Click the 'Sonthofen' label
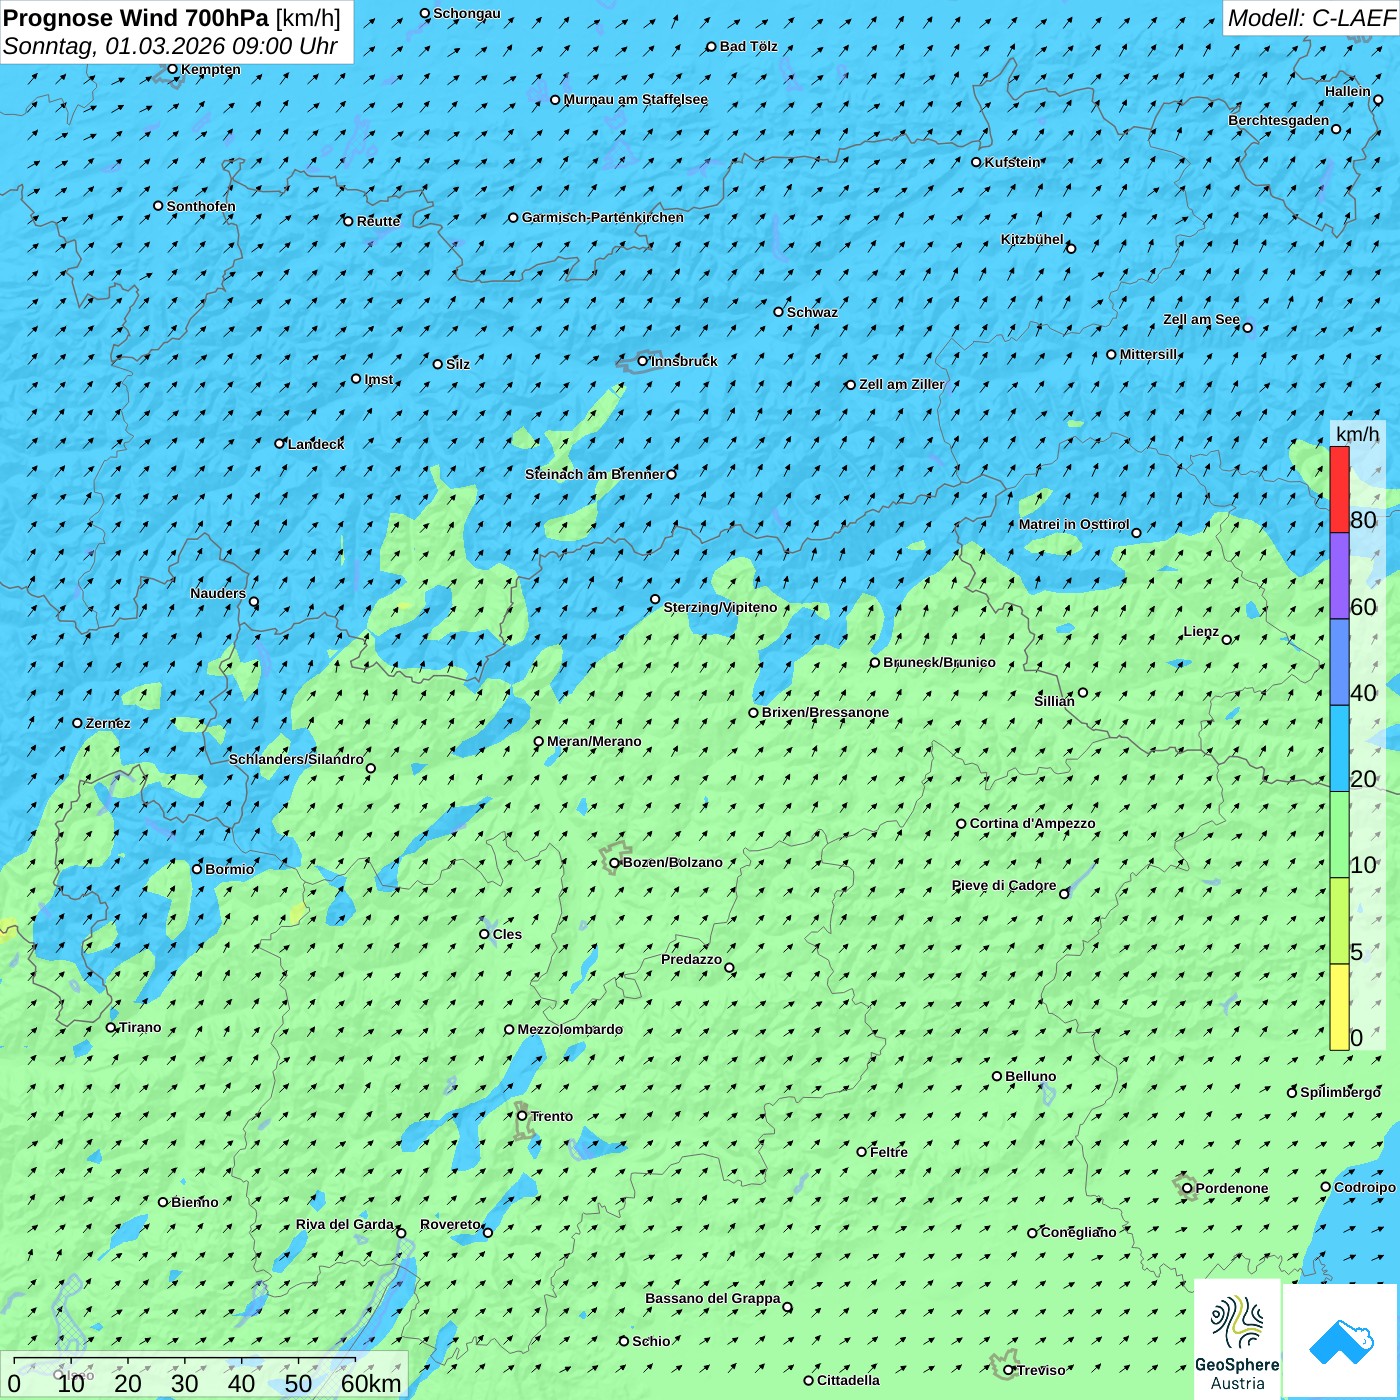1400x1400 pixels. (x=201, y=206)
